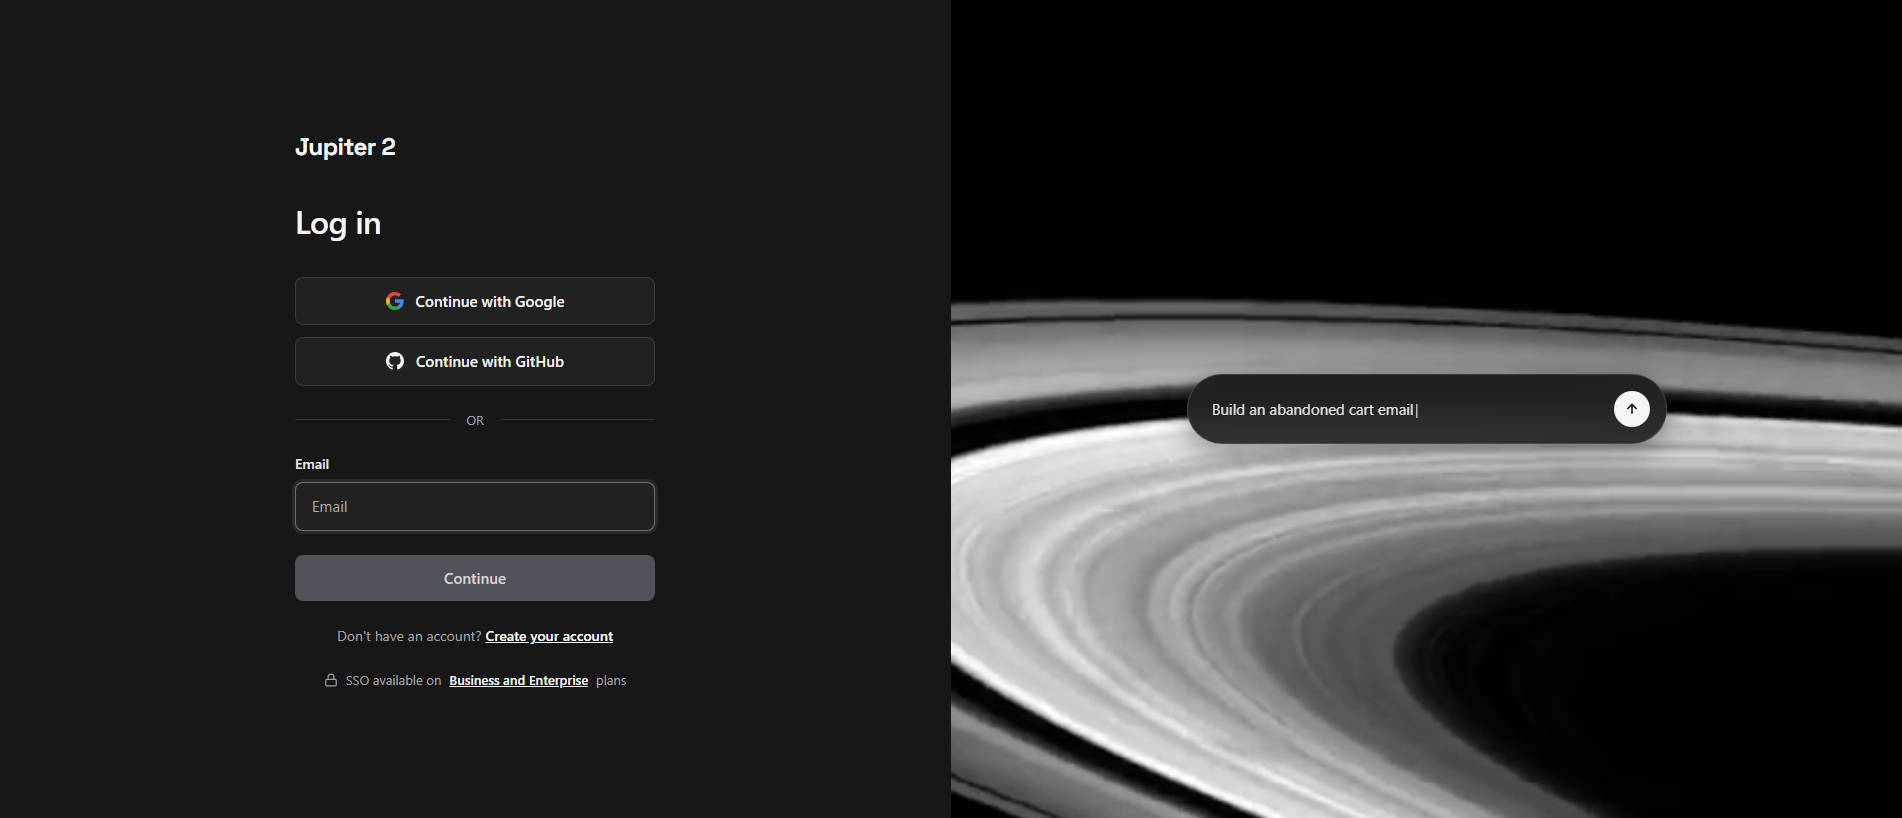This screenshot has width=1902, height=818.
Task: Click the GitHub octocat icon
Action: tap(395, 361)
